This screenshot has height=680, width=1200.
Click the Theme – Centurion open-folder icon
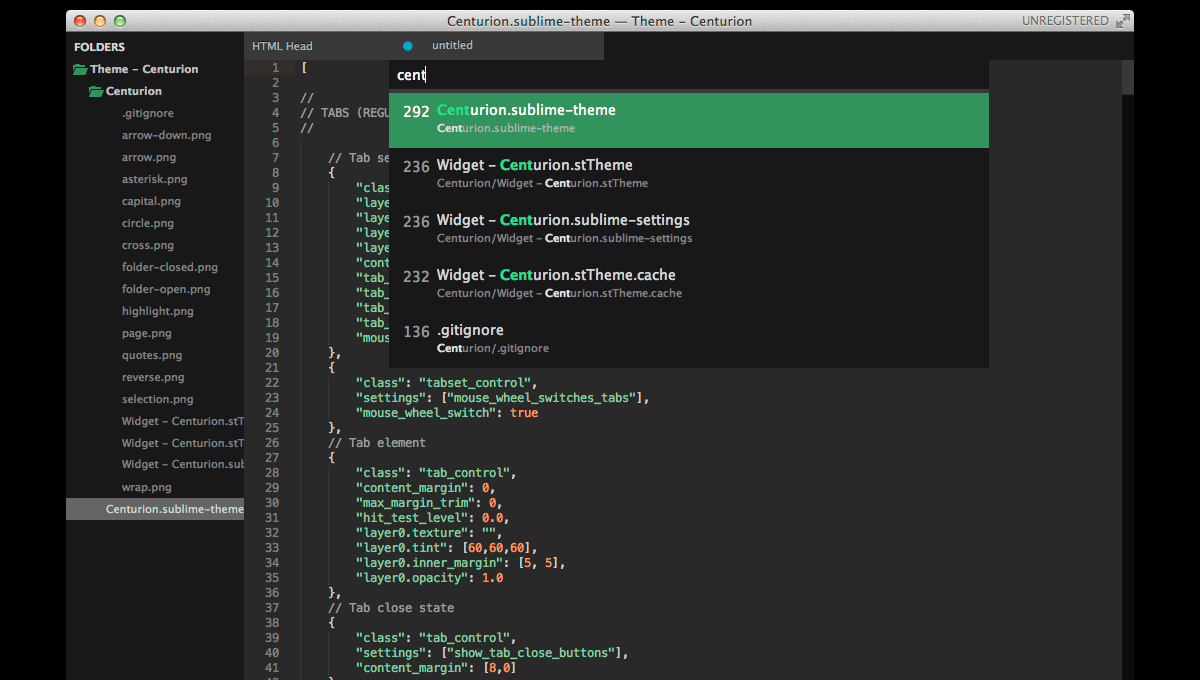81,70
